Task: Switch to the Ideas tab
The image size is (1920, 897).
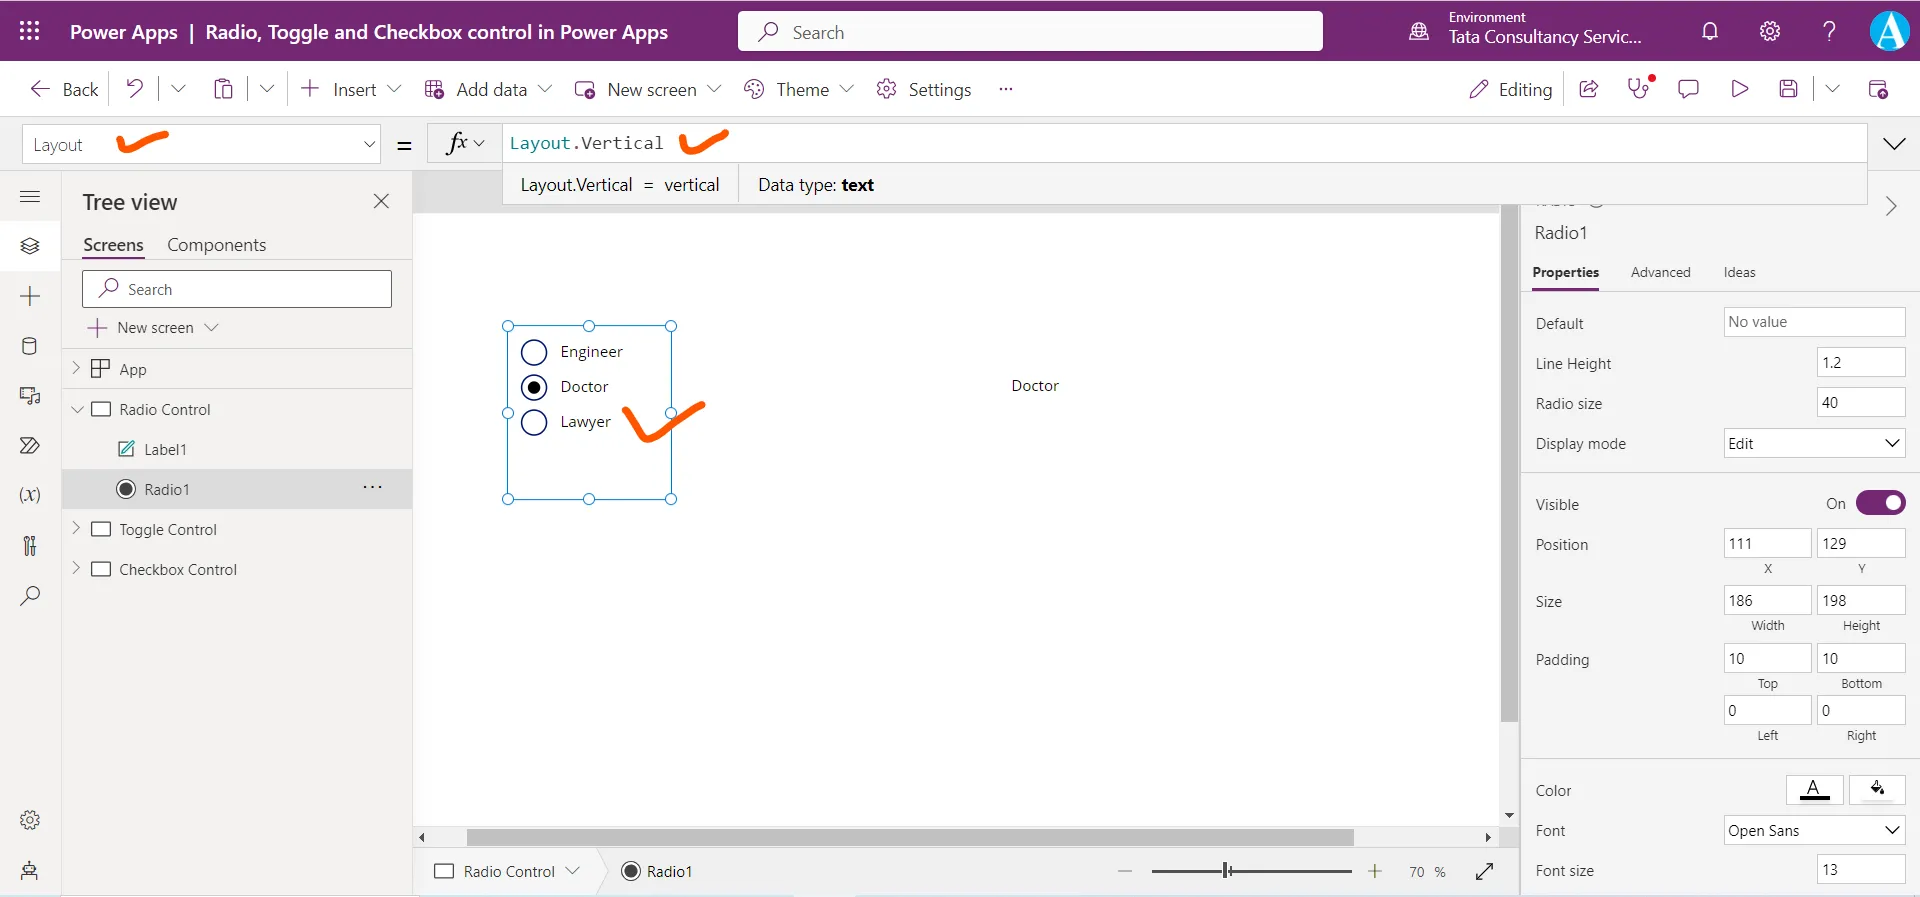Action: [1739, 272]
